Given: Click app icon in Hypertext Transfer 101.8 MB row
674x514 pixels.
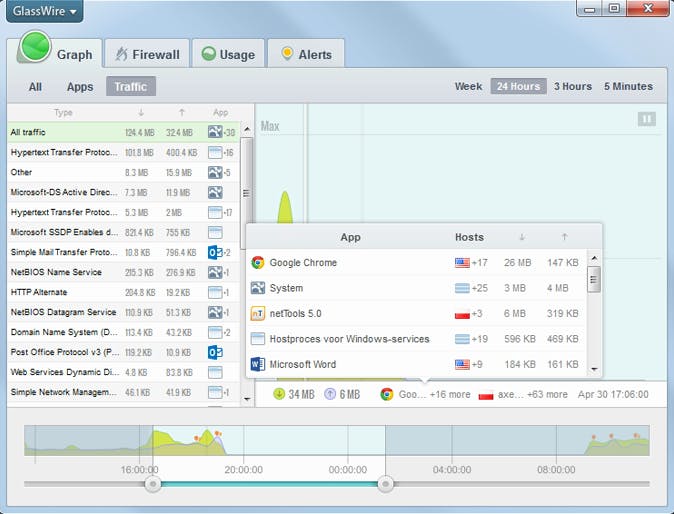Looking at the screenshot, I should click(215, 152).
